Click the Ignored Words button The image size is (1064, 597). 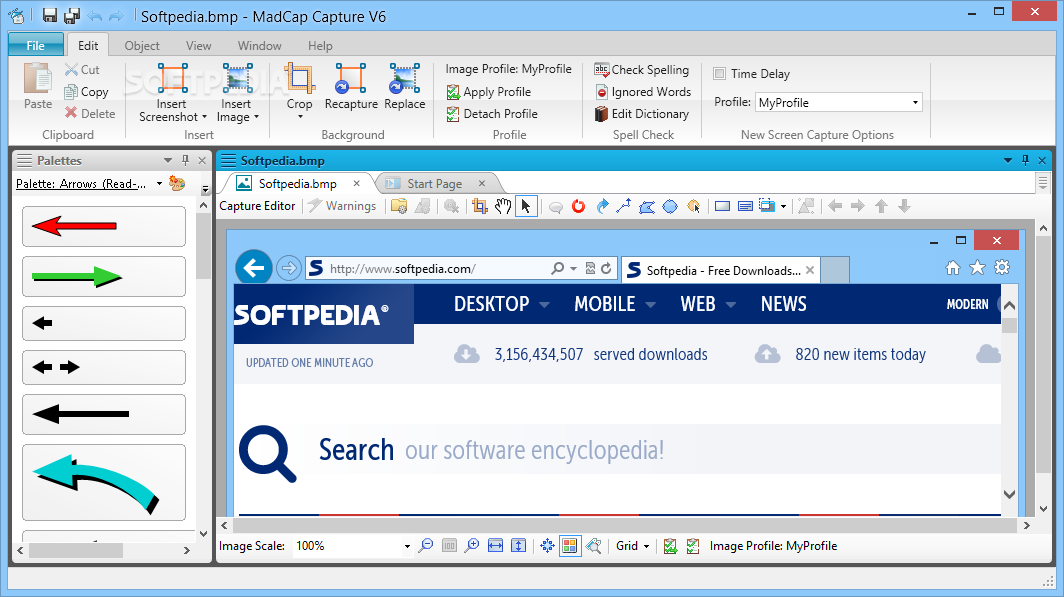(643, 92)
